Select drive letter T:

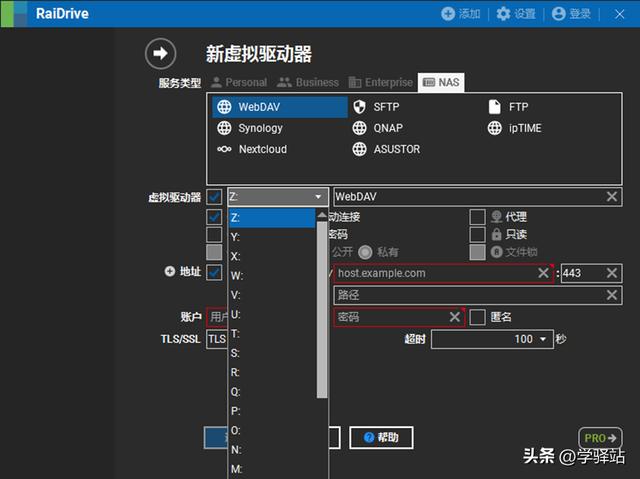[271, 334]
